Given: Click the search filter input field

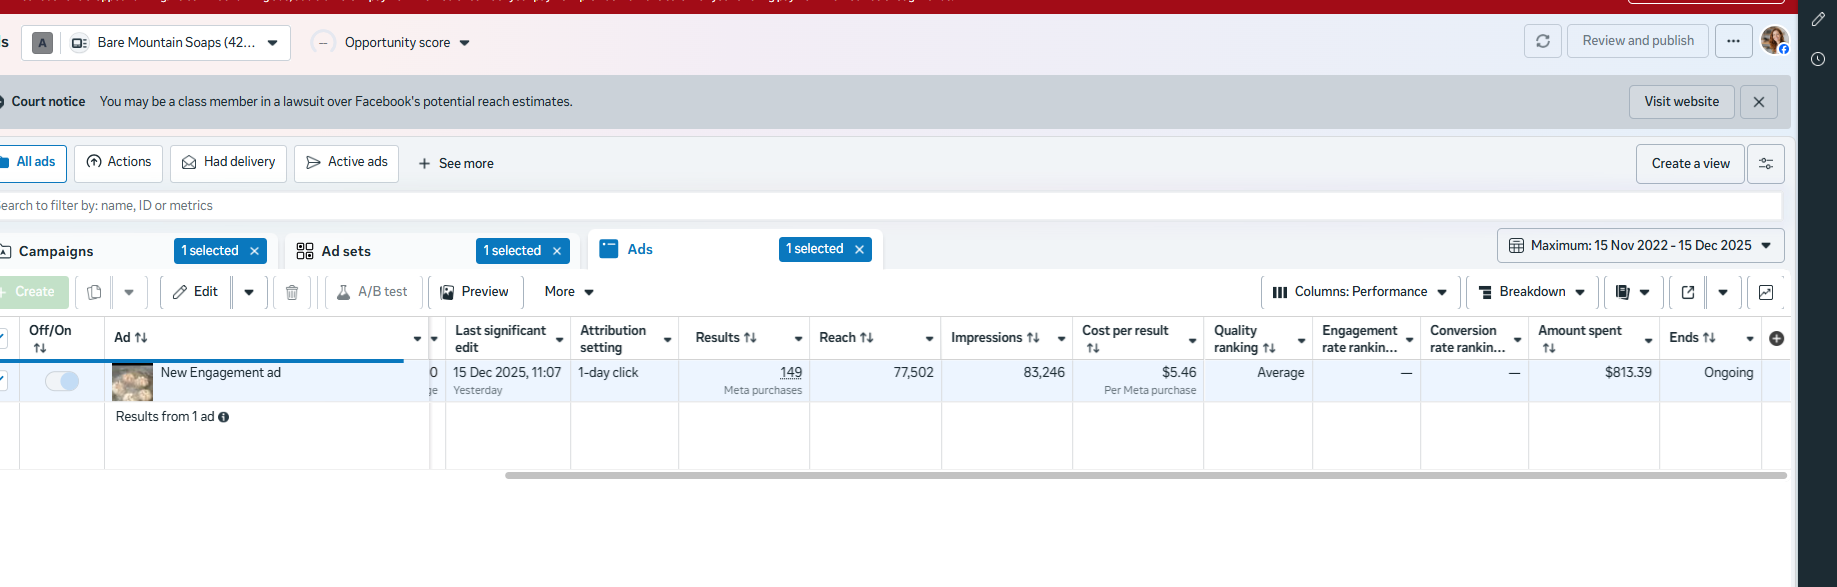Looking at the screenshot, I should 890,206.
